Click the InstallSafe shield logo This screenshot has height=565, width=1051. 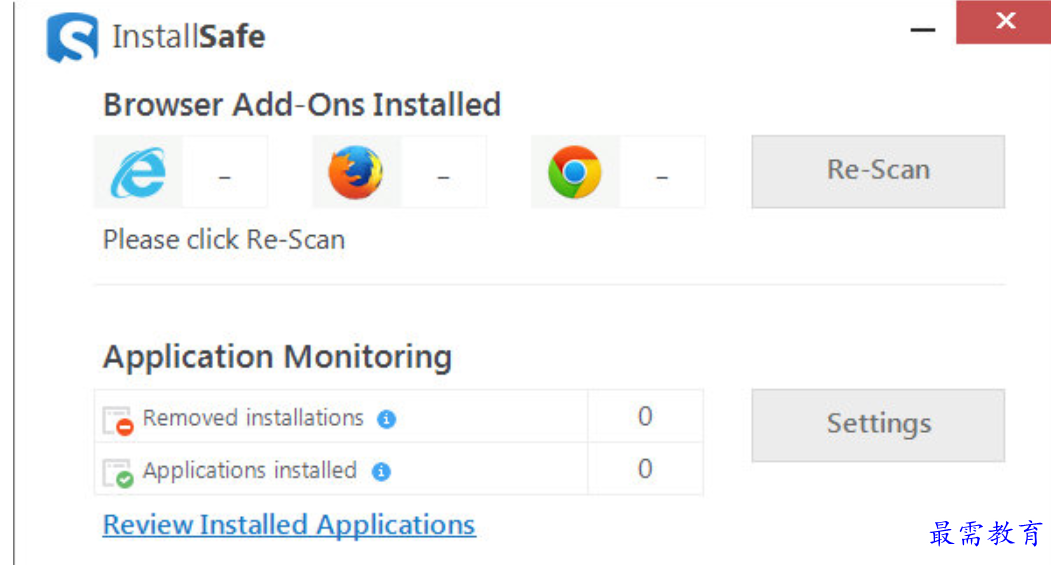72,38
